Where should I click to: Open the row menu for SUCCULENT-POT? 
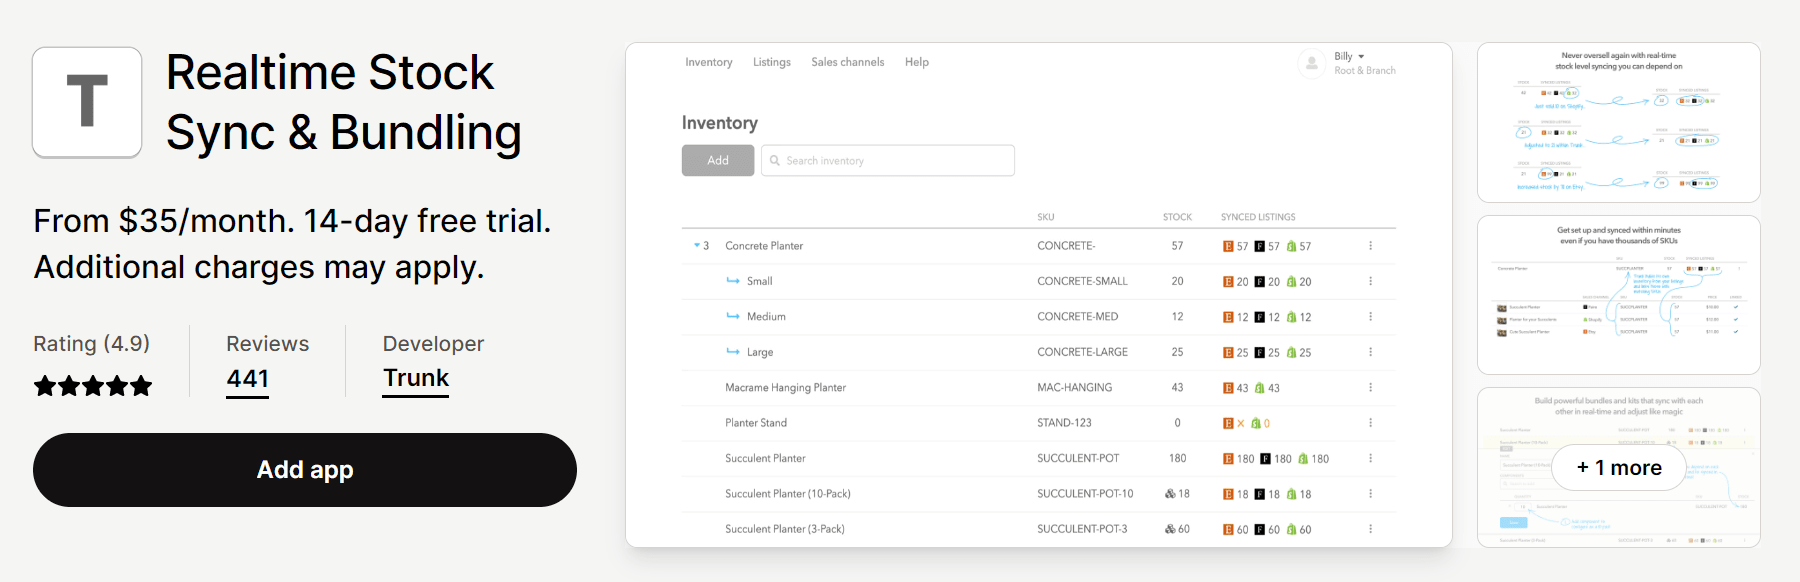[x=1370, y=459]
